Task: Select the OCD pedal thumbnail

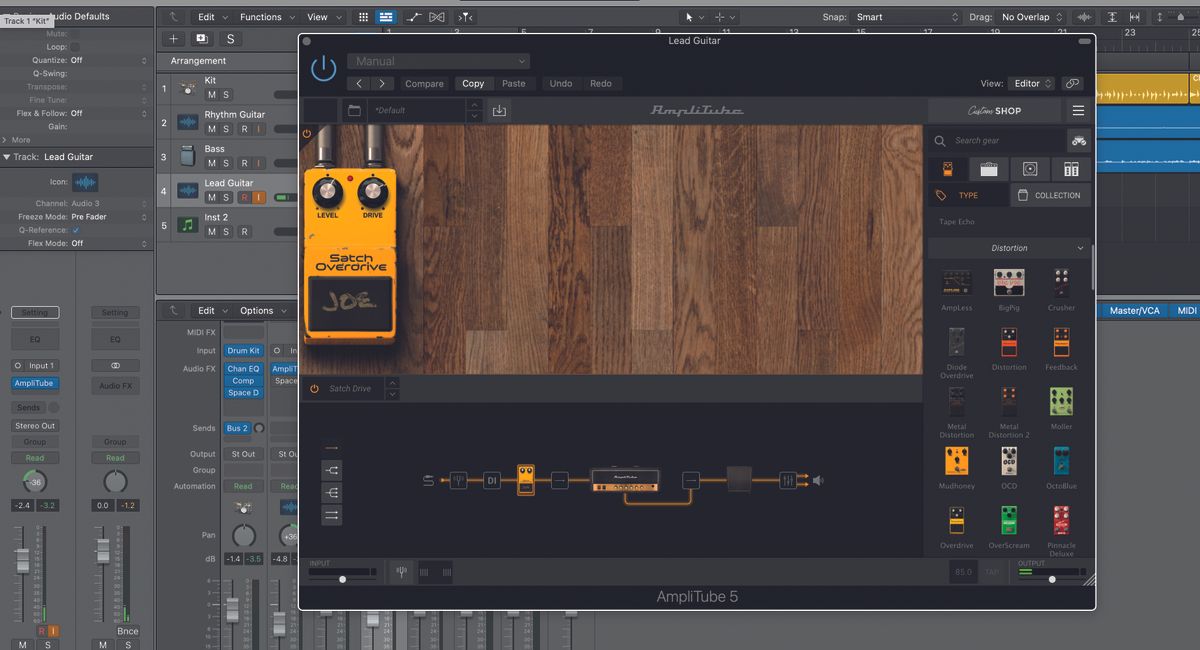Action: [1008, 462]
